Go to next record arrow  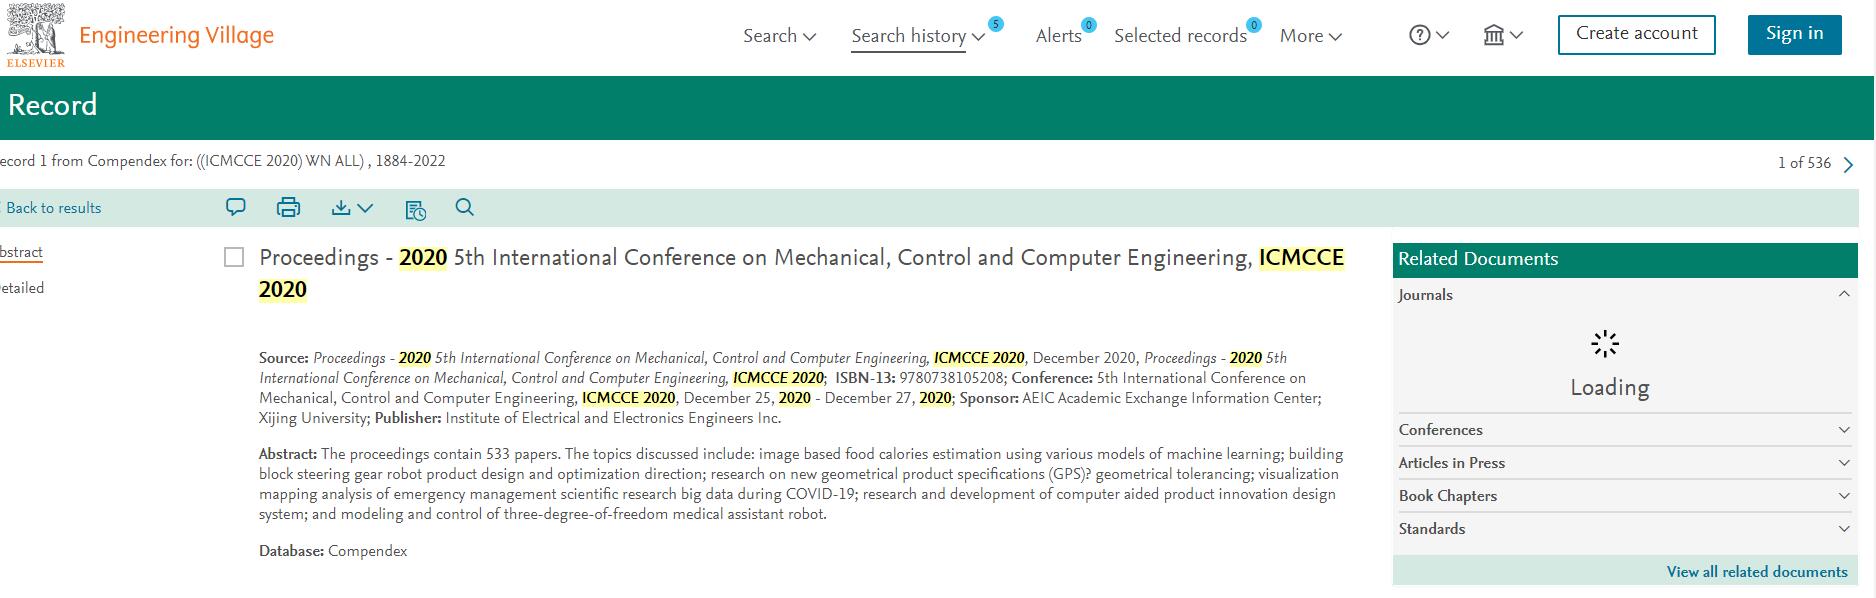click(1848, 164)
